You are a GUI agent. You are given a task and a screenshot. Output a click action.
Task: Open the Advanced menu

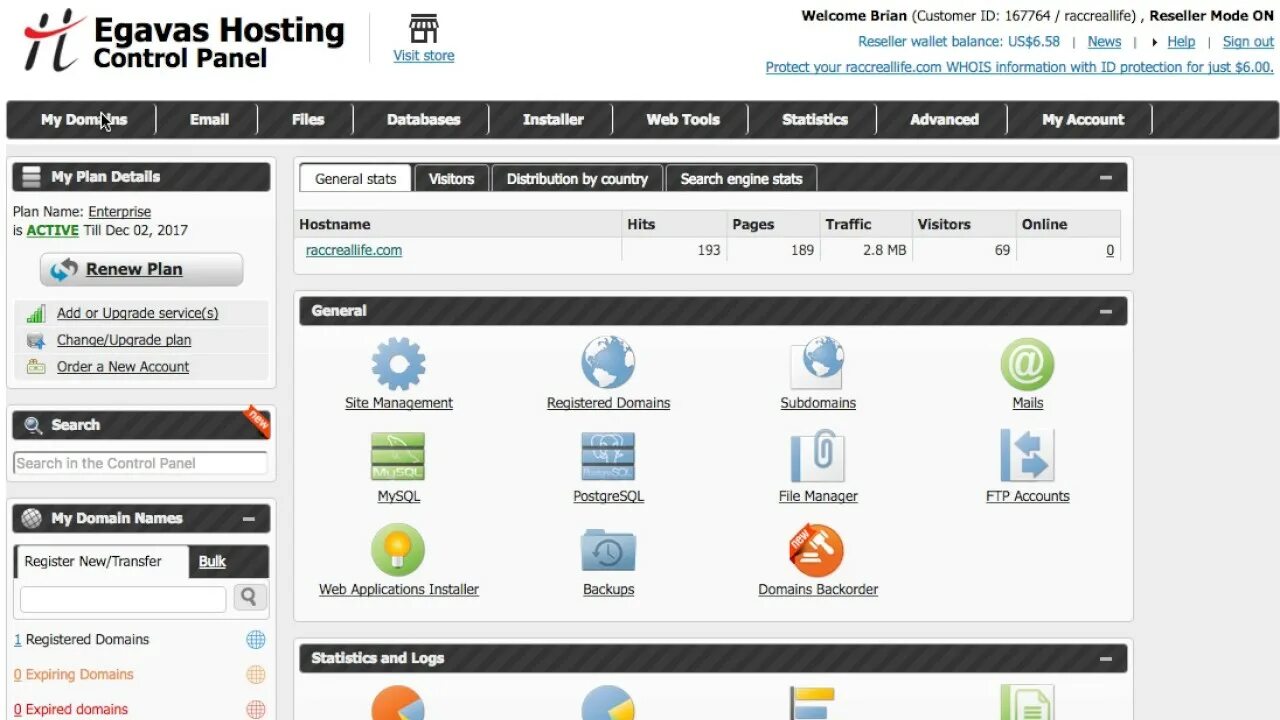pos(944,119)
